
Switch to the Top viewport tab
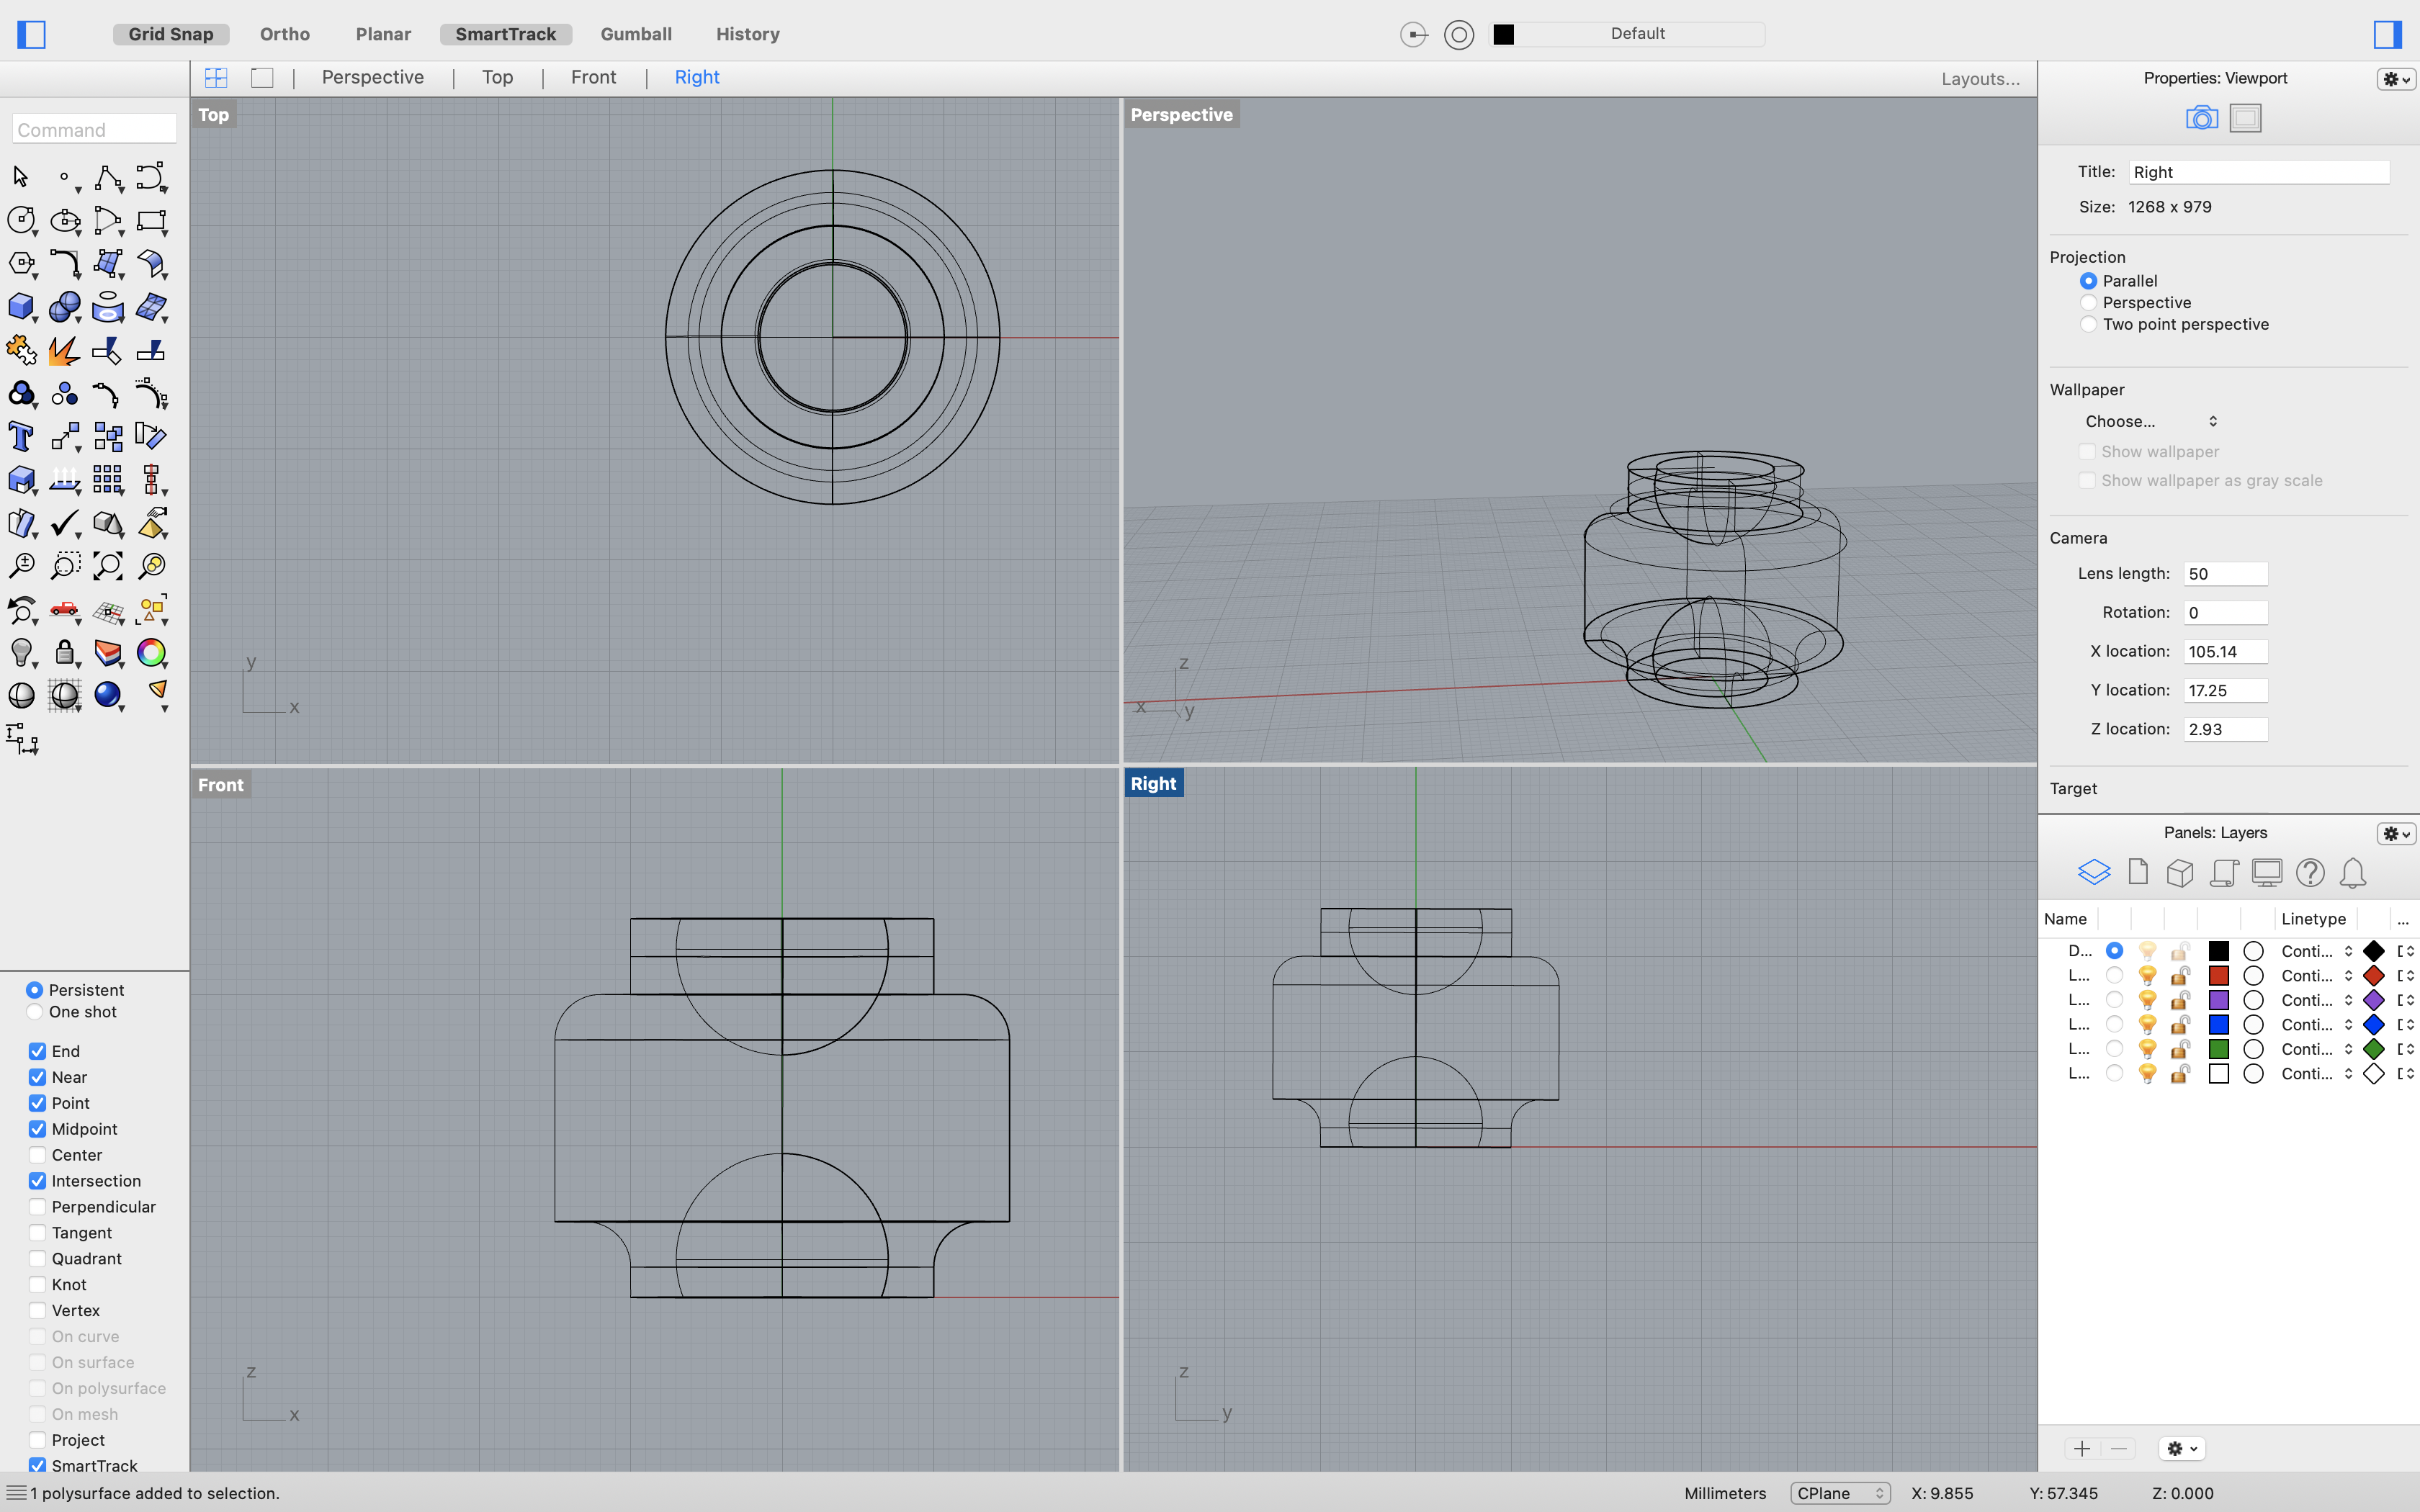click(497, 78)
